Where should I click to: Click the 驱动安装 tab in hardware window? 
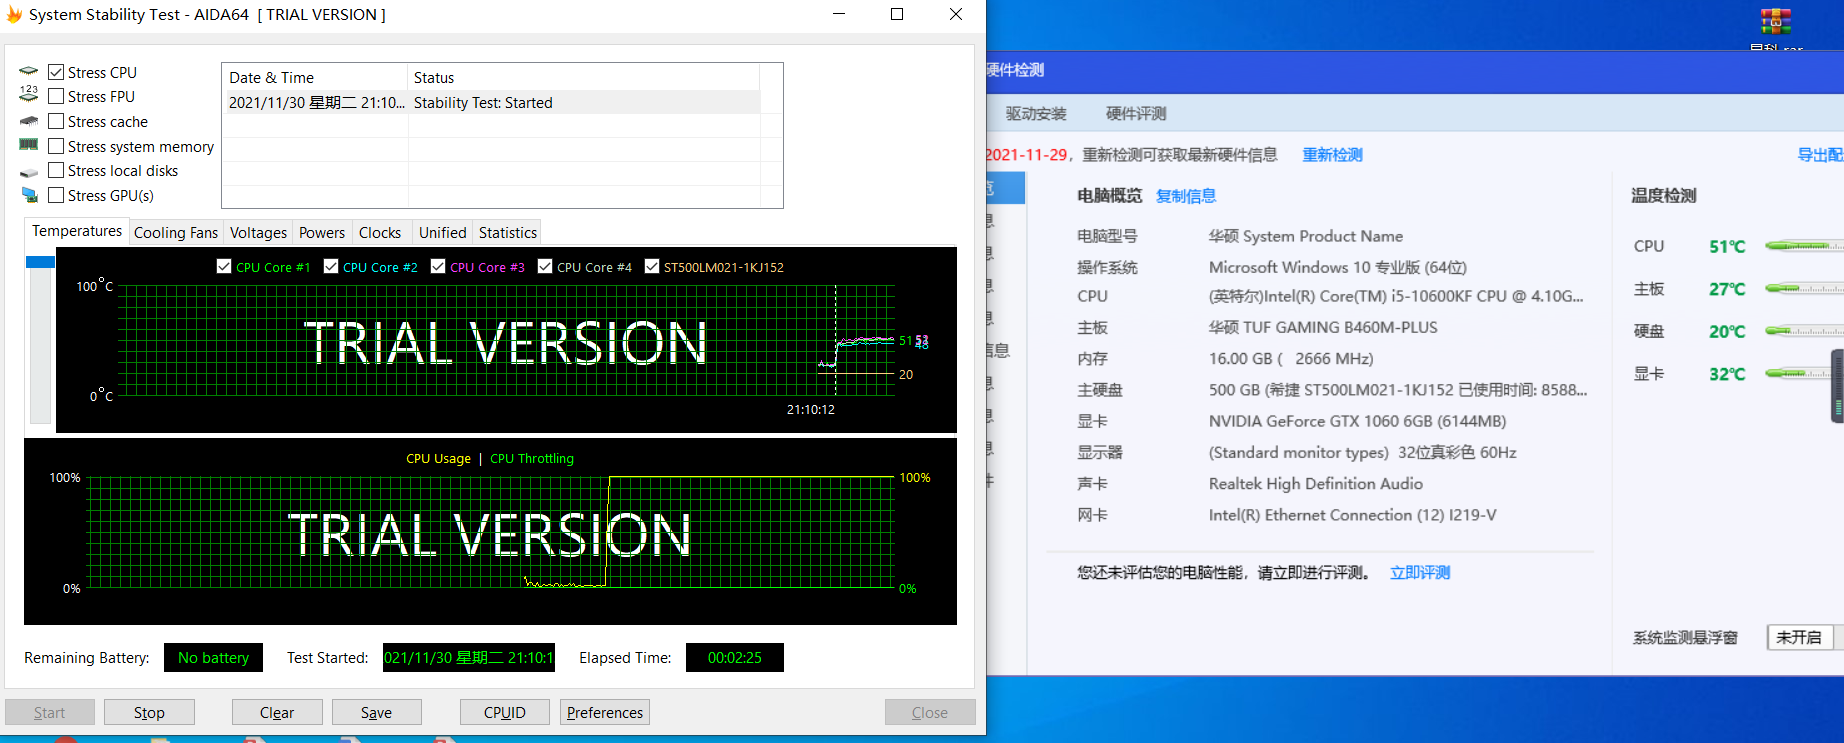pyautogui.click(x=1036, y=114)
